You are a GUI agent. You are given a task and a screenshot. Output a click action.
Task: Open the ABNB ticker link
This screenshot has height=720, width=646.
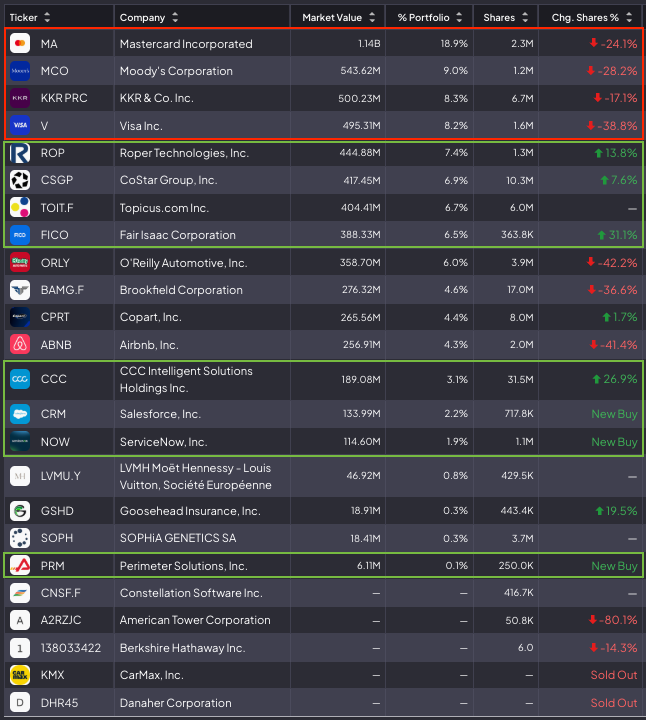pos(56,345)
